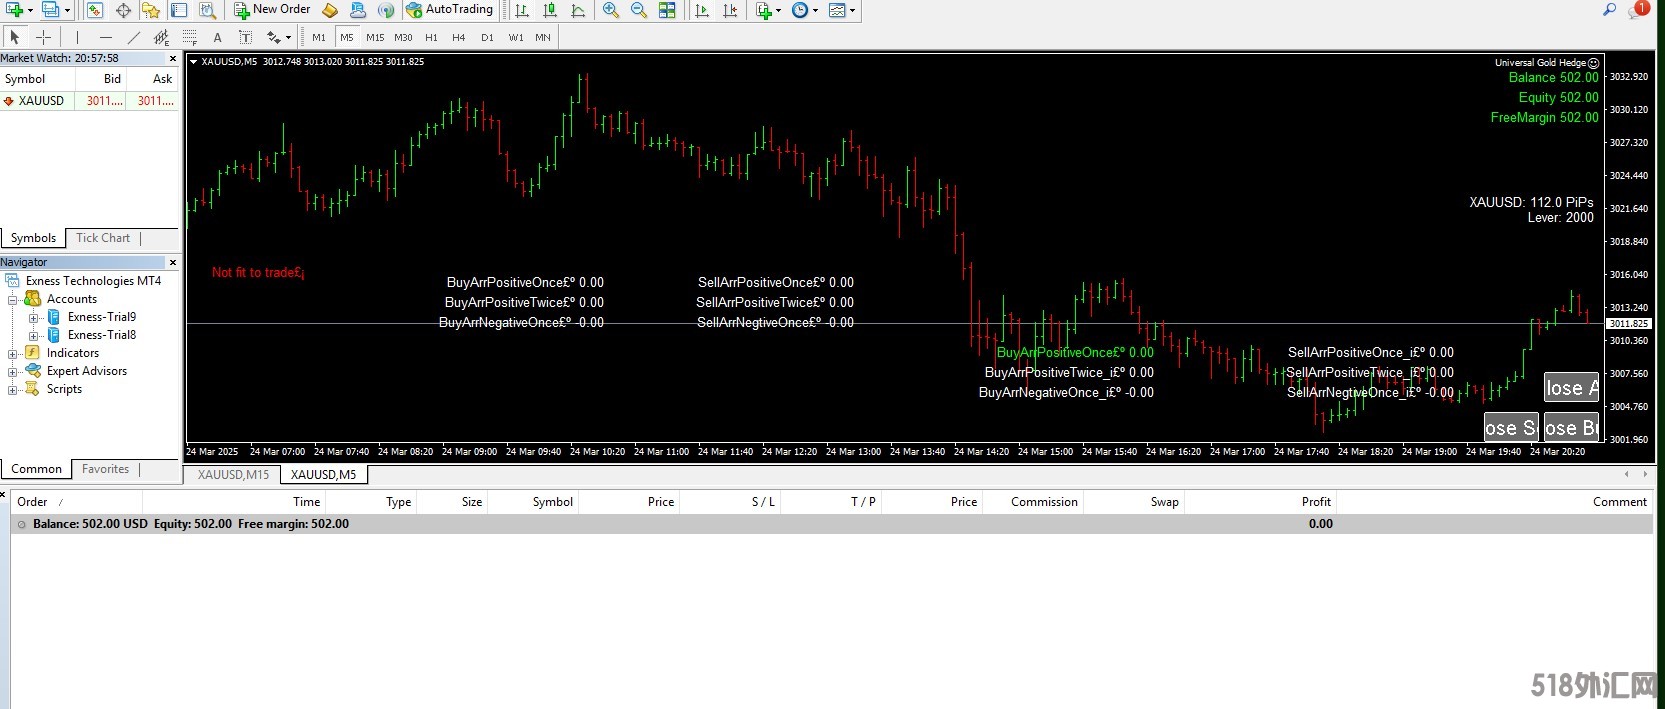Select M15 timeframe
The image size is (1665, 709).
375,37
